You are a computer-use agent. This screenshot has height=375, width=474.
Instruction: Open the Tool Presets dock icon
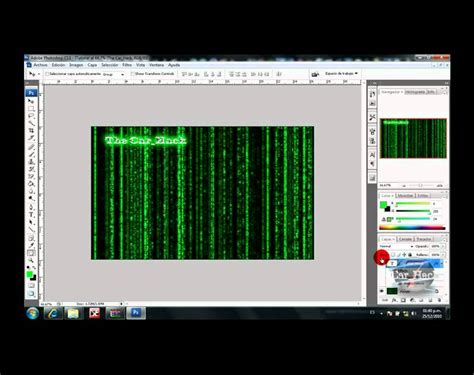click(x=372, y=117)
